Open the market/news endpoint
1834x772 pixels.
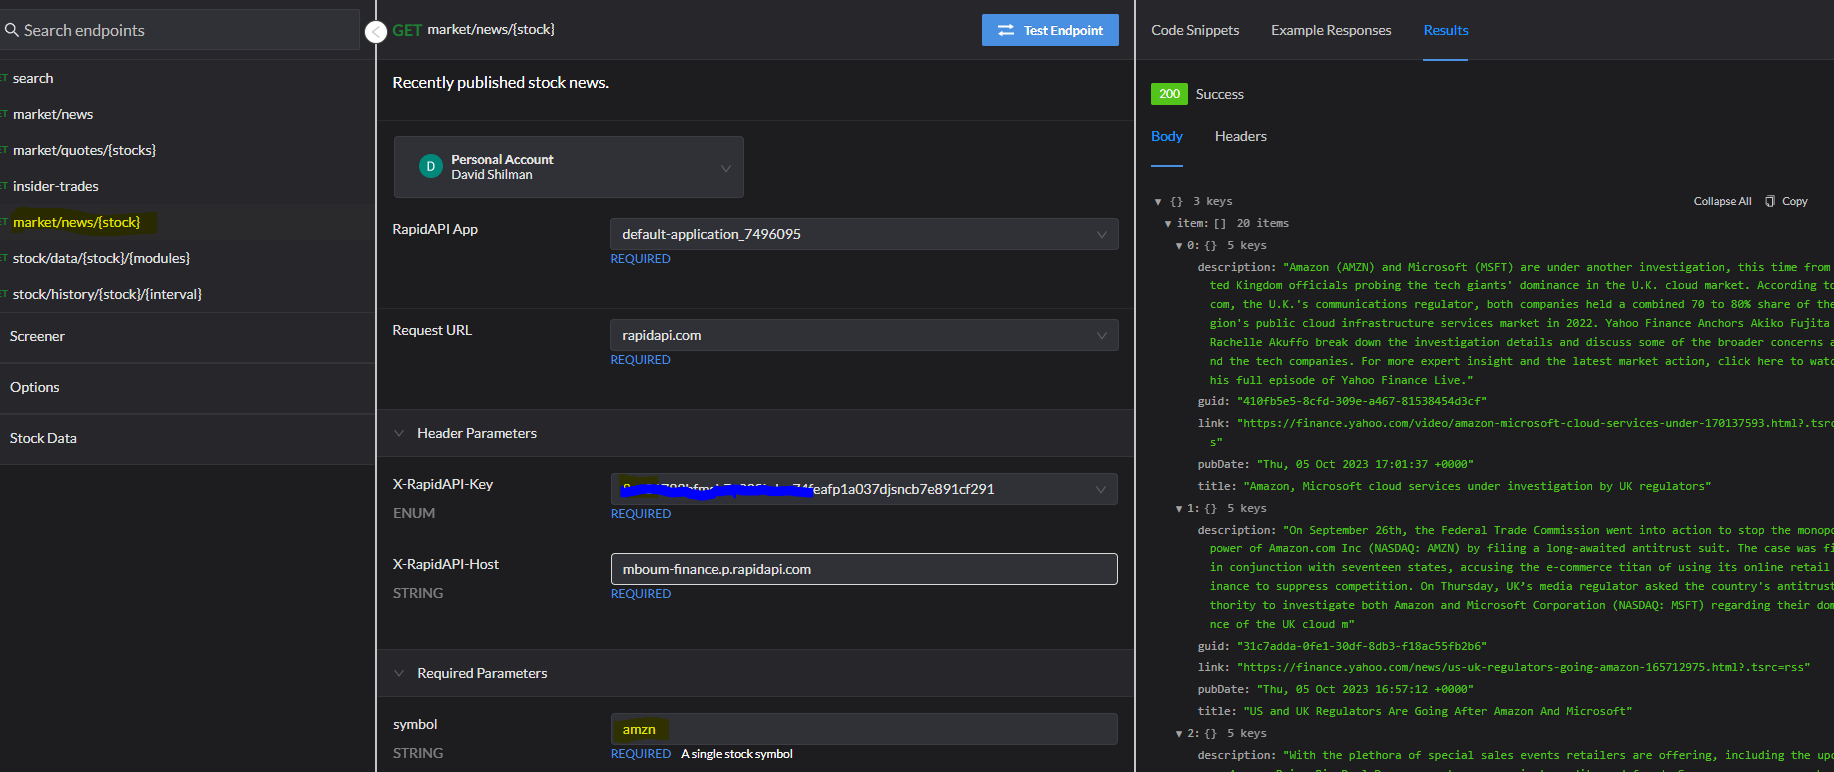pos(53,114)
